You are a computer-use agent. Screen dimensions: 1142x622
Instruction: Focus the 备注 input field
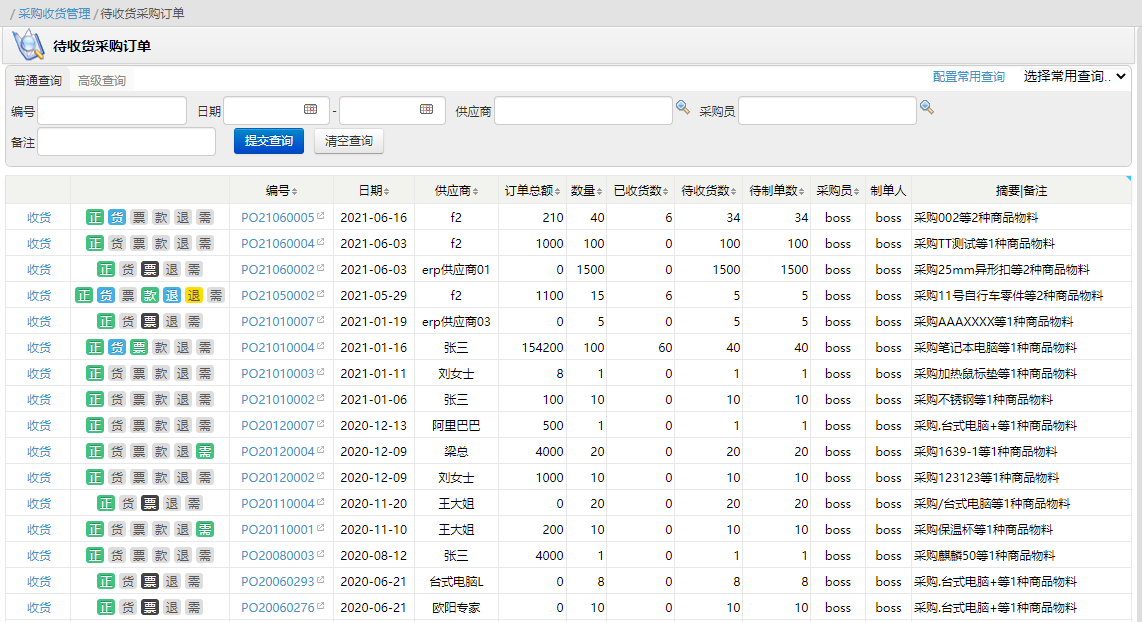(127, 141)
